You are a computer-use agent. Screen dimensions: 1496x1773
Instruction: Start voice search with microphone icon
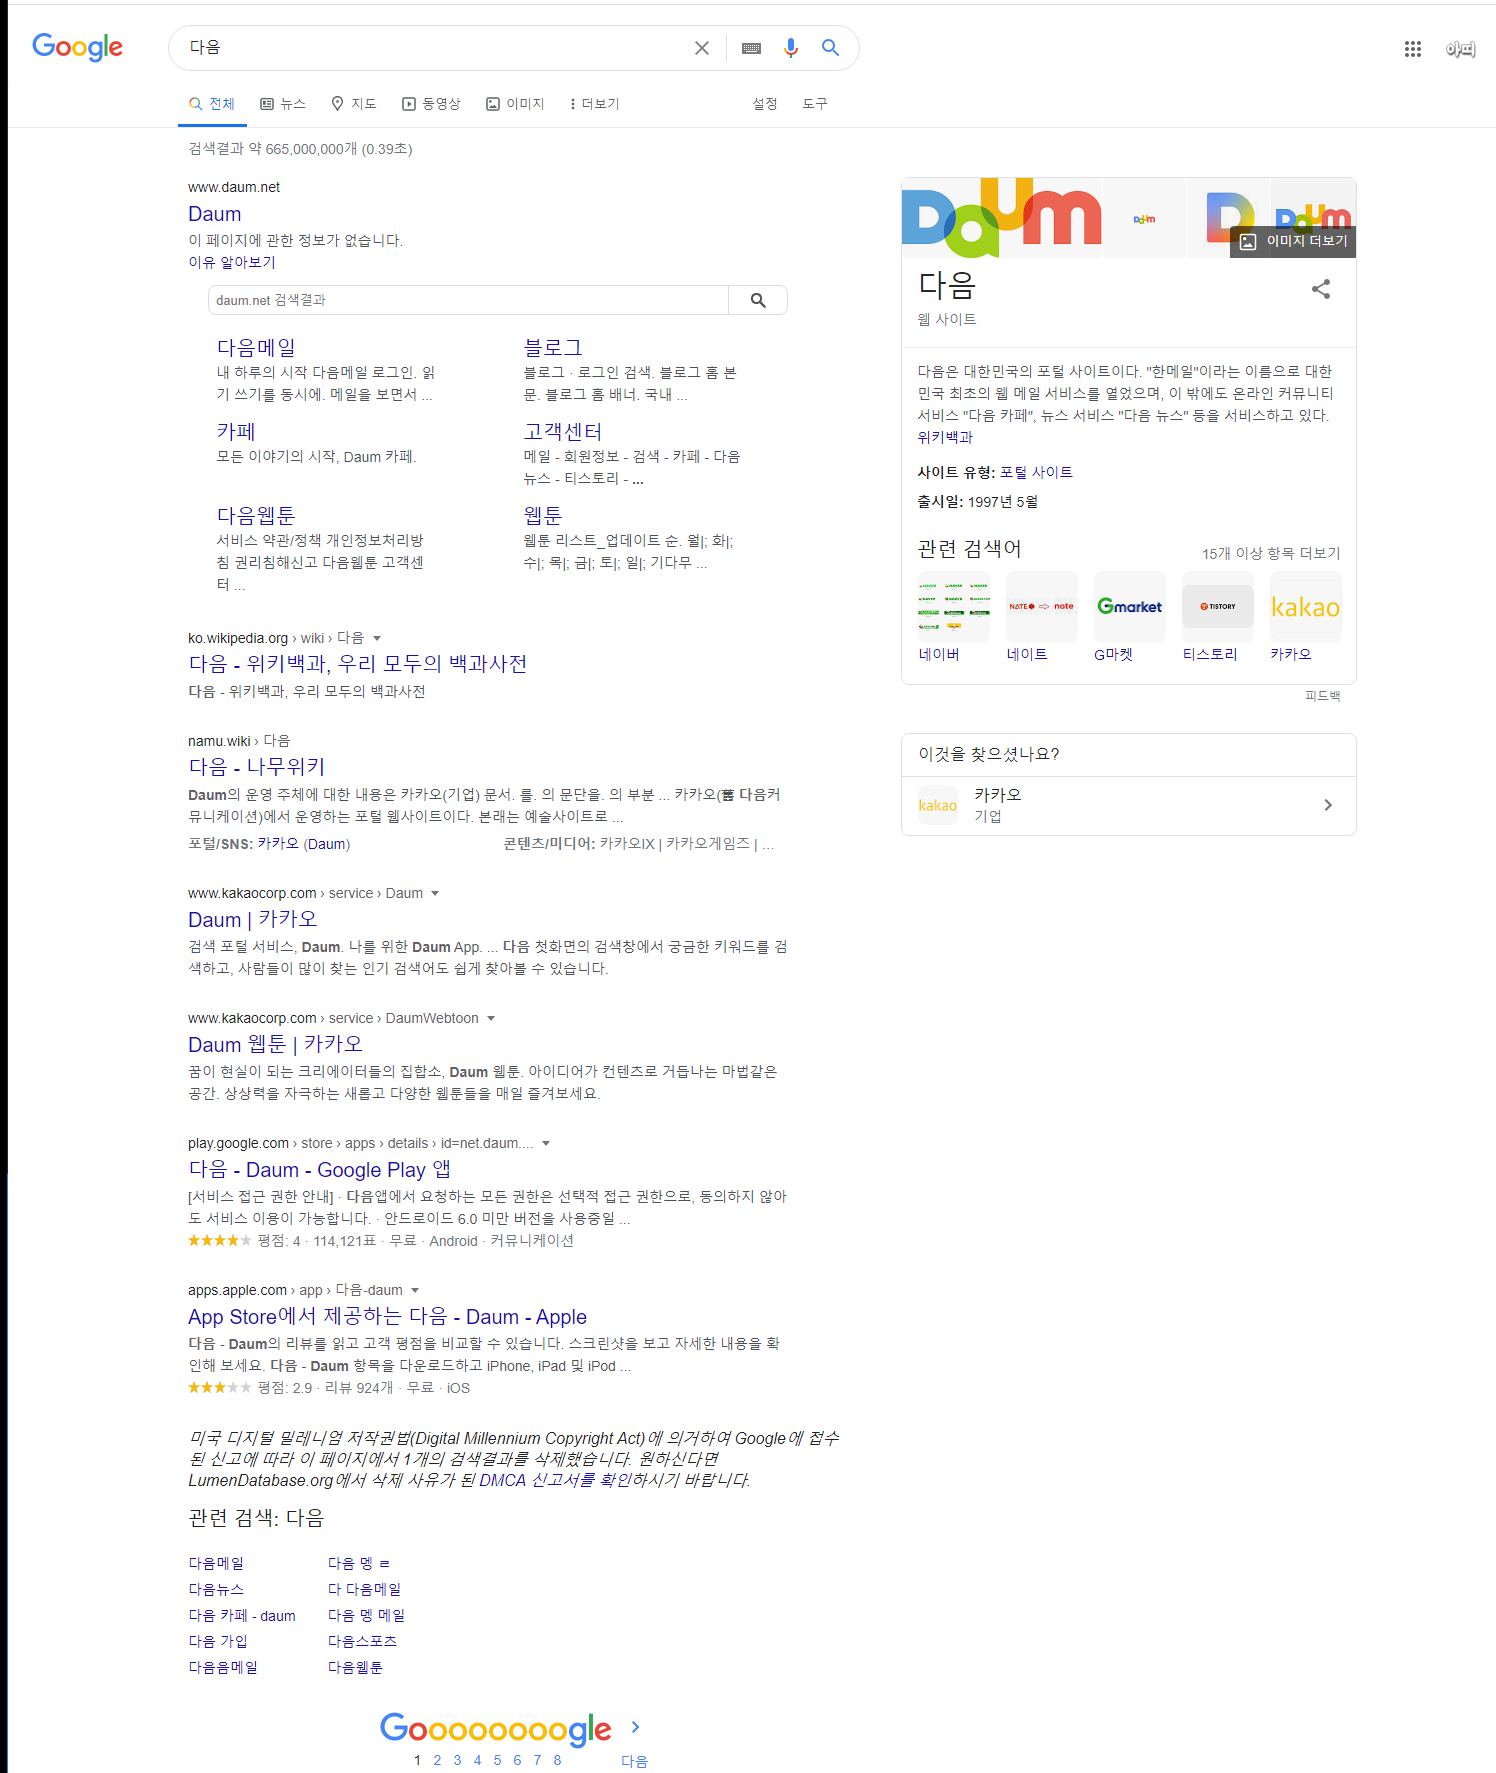coord(791,48)
